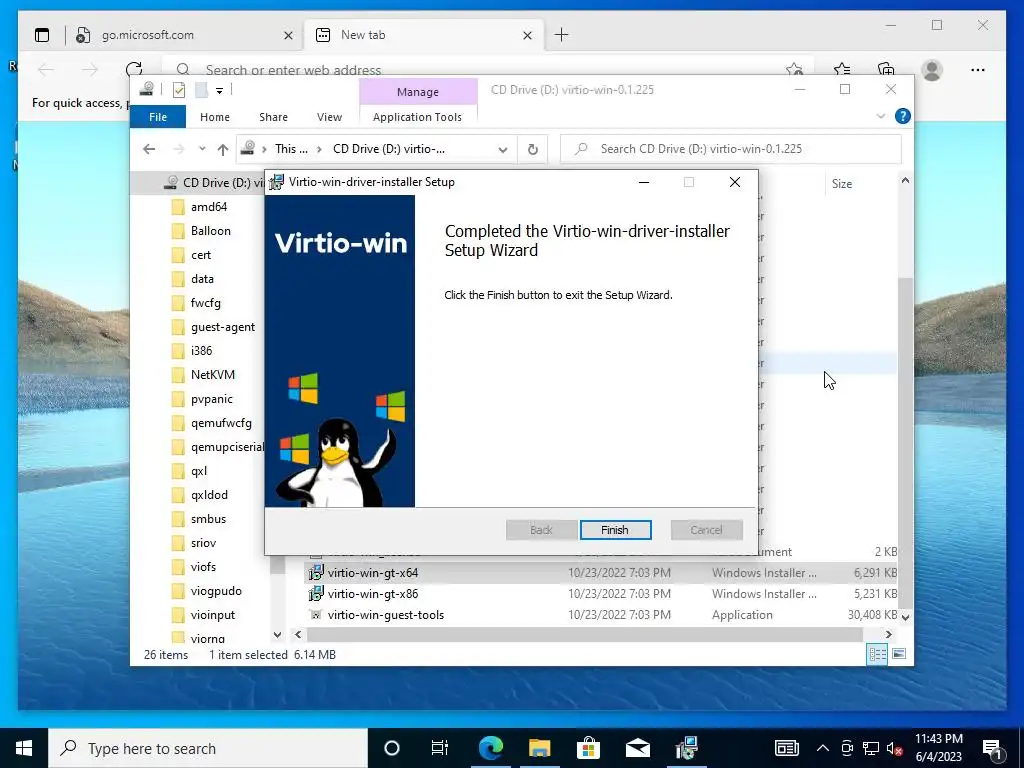The height and width of the screenshot is (768, 1024).
Task: Open Microsoft Store from taskbar
Action: [x=588, y=748]
